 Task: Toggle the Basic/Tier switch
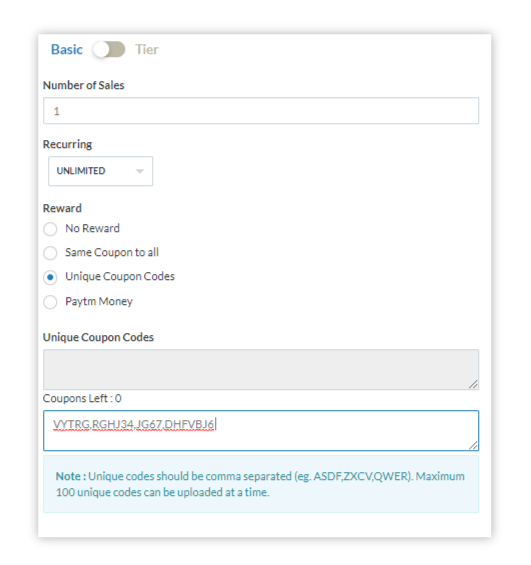click(x=109, y=49)
